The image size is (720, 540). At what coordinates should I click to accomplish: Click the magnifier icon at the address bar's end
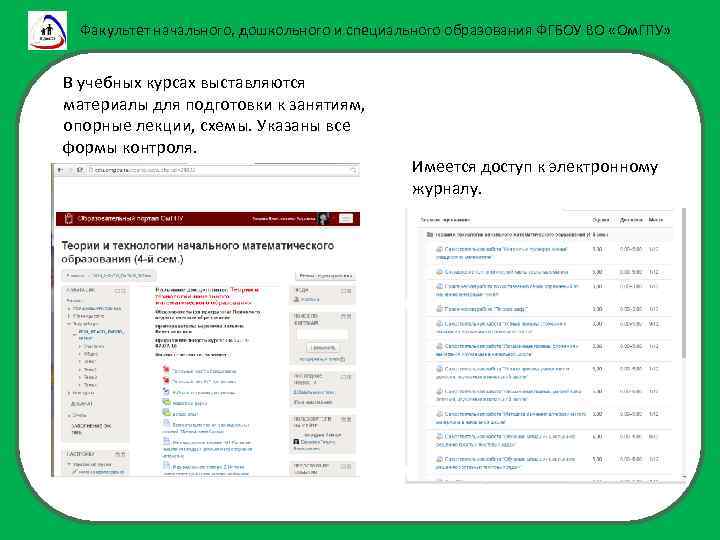pos(354,170)
